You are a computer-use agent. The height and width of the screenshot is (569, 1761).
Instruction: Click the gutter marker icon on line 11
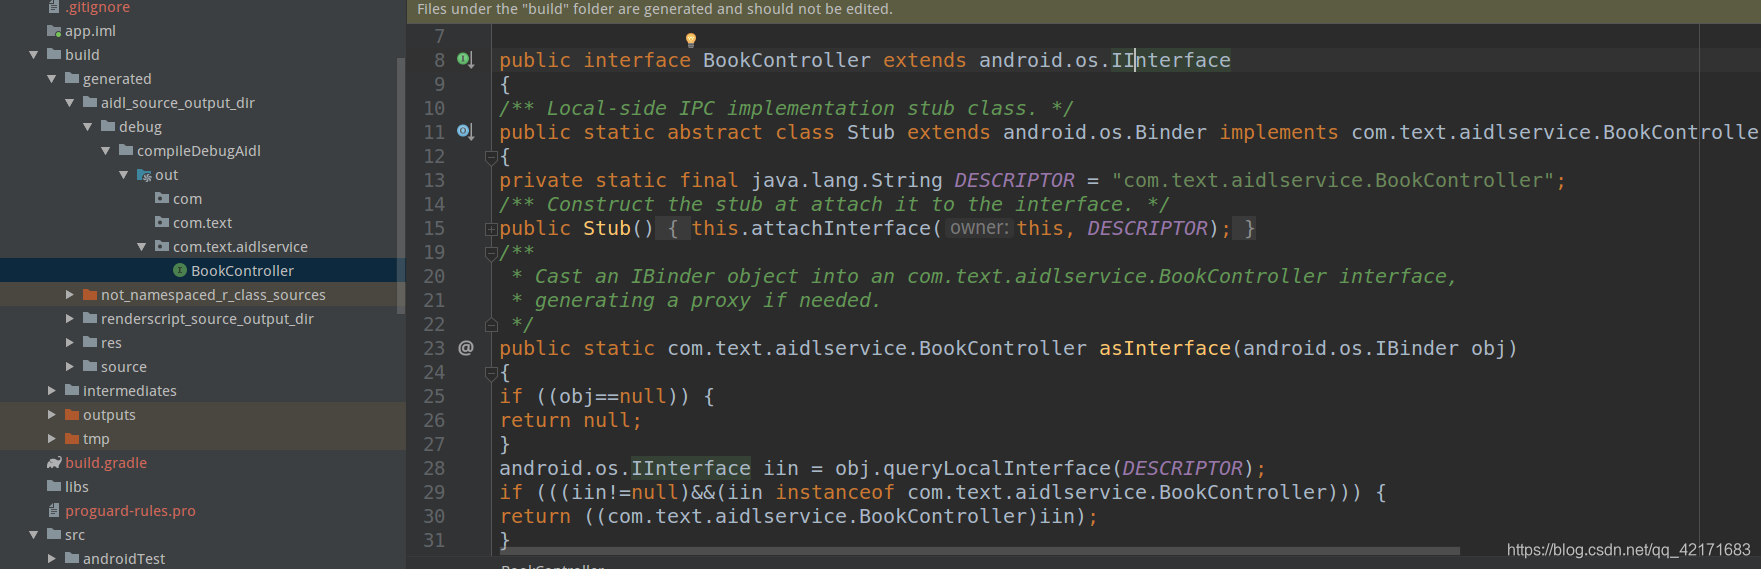click(465, 132)
